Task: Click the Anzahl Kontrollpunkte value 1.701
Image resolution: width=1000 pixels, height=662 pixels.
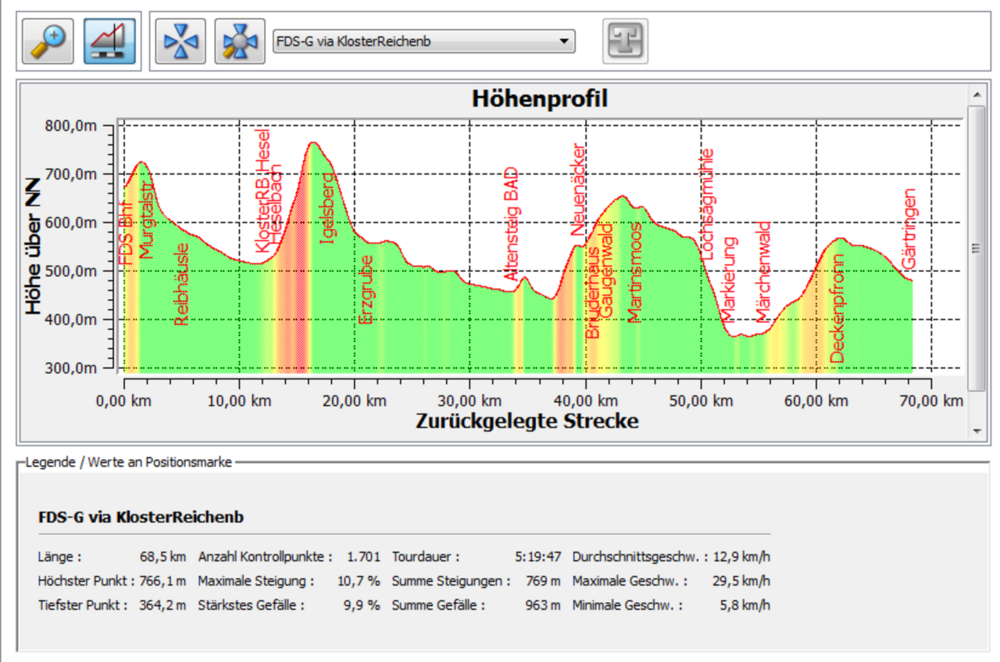Action: point(364,557)
